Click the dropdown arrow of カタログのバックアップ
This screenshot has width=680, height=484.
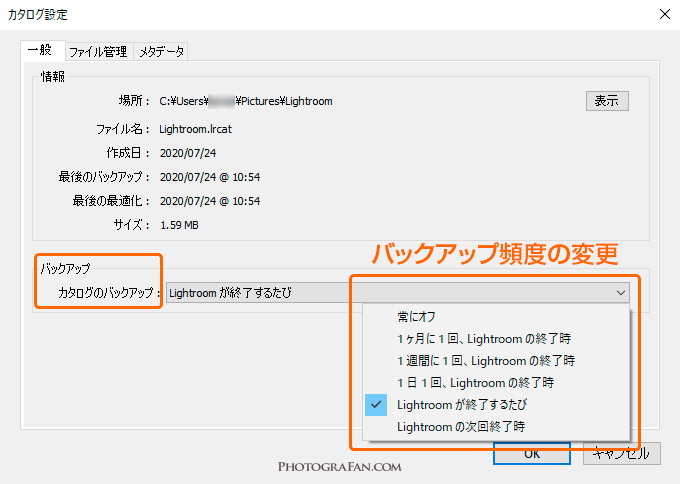(621, 293)
